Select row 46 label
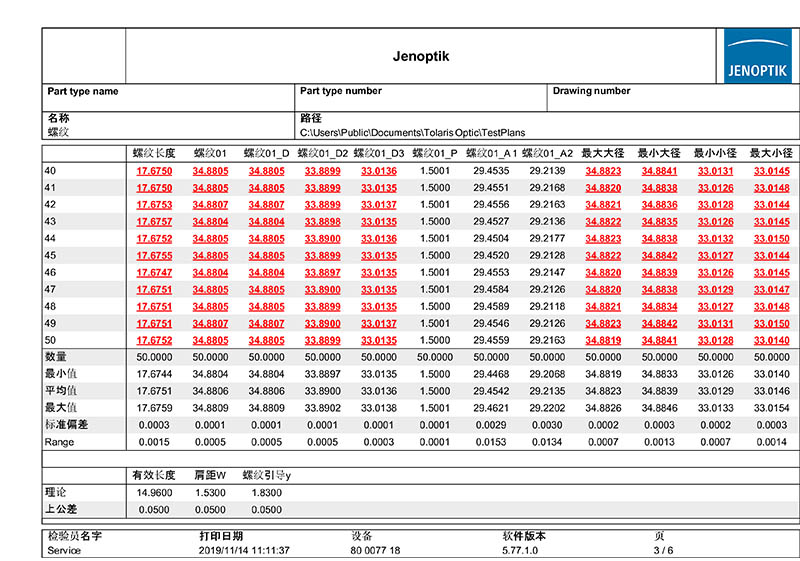Screen dimensions: 800x561 tap(51, 272)
